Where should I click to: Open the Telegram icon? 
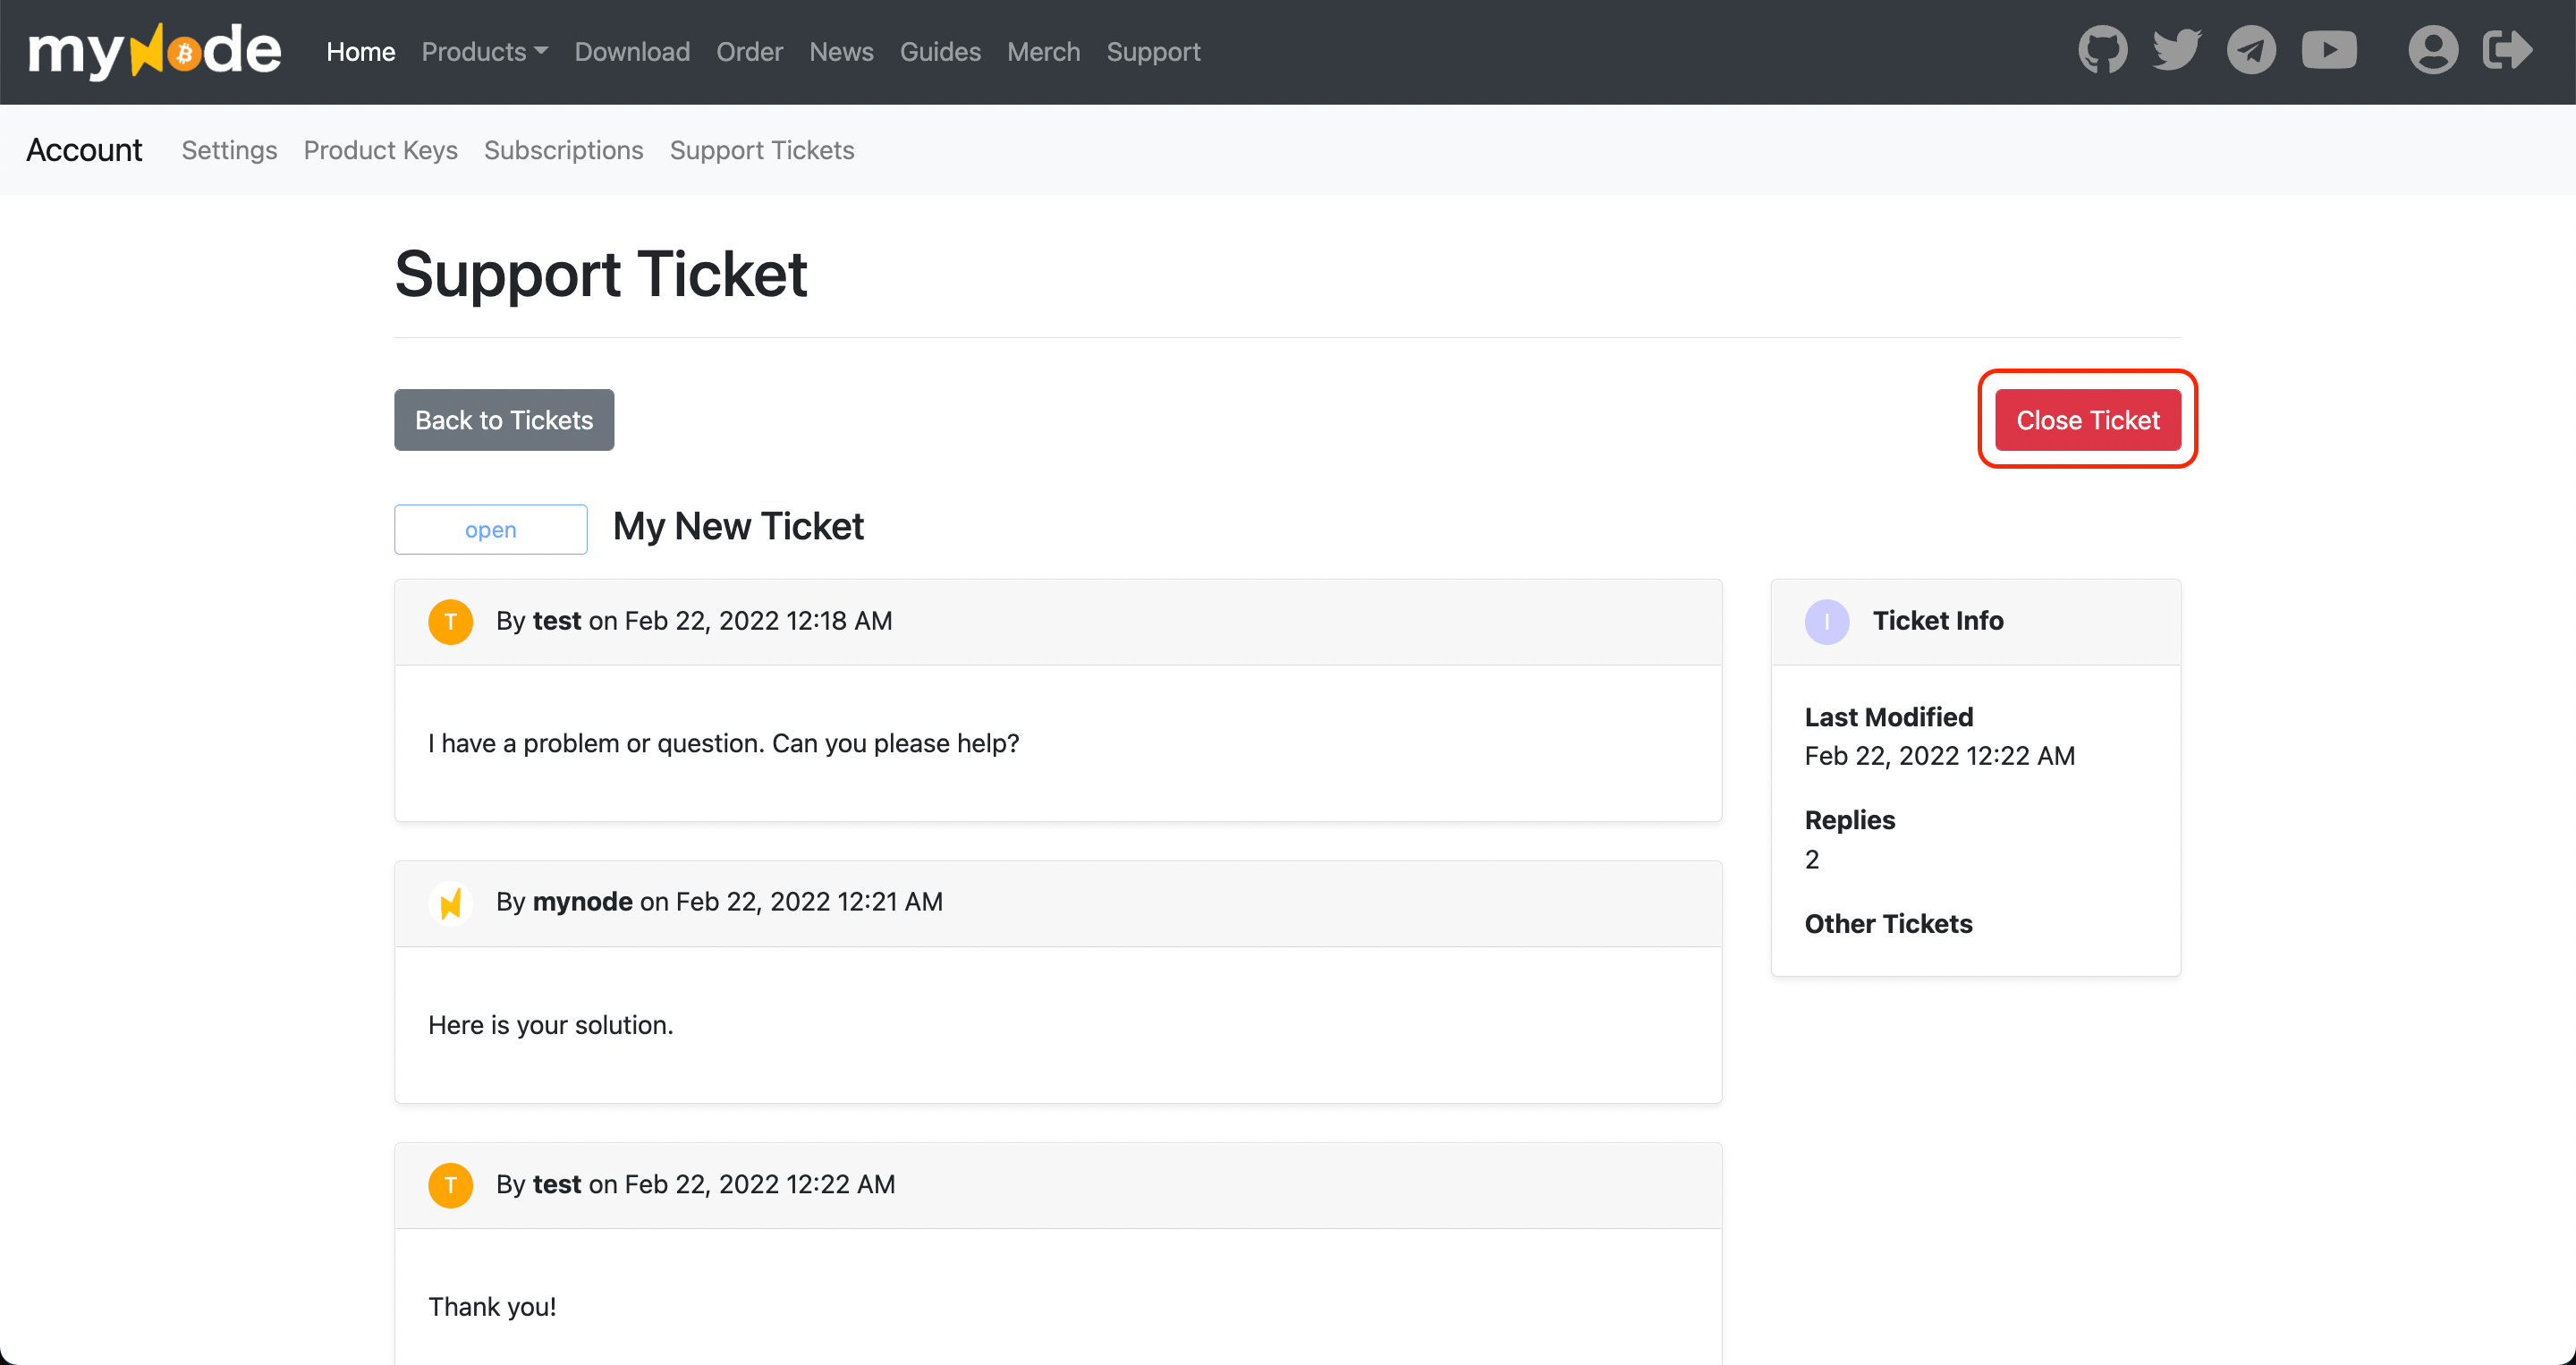tap(2251, 49)
